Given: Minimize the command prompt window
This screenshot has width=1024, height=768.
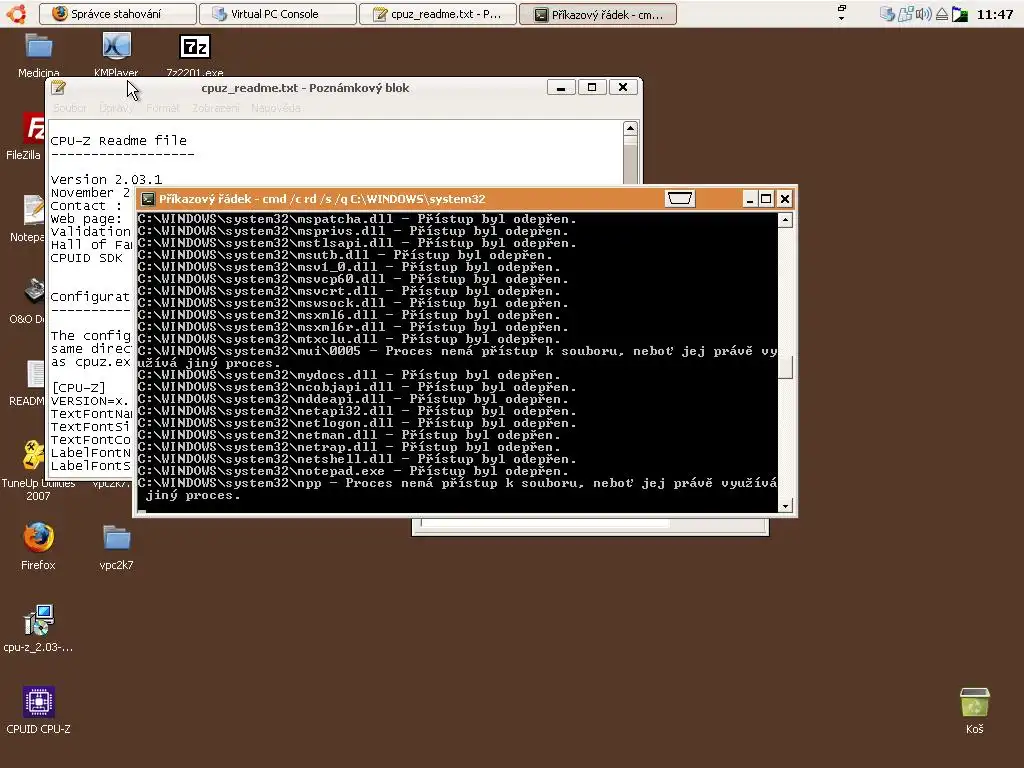Looking at the screenshot, I should (x=750, y=199).
